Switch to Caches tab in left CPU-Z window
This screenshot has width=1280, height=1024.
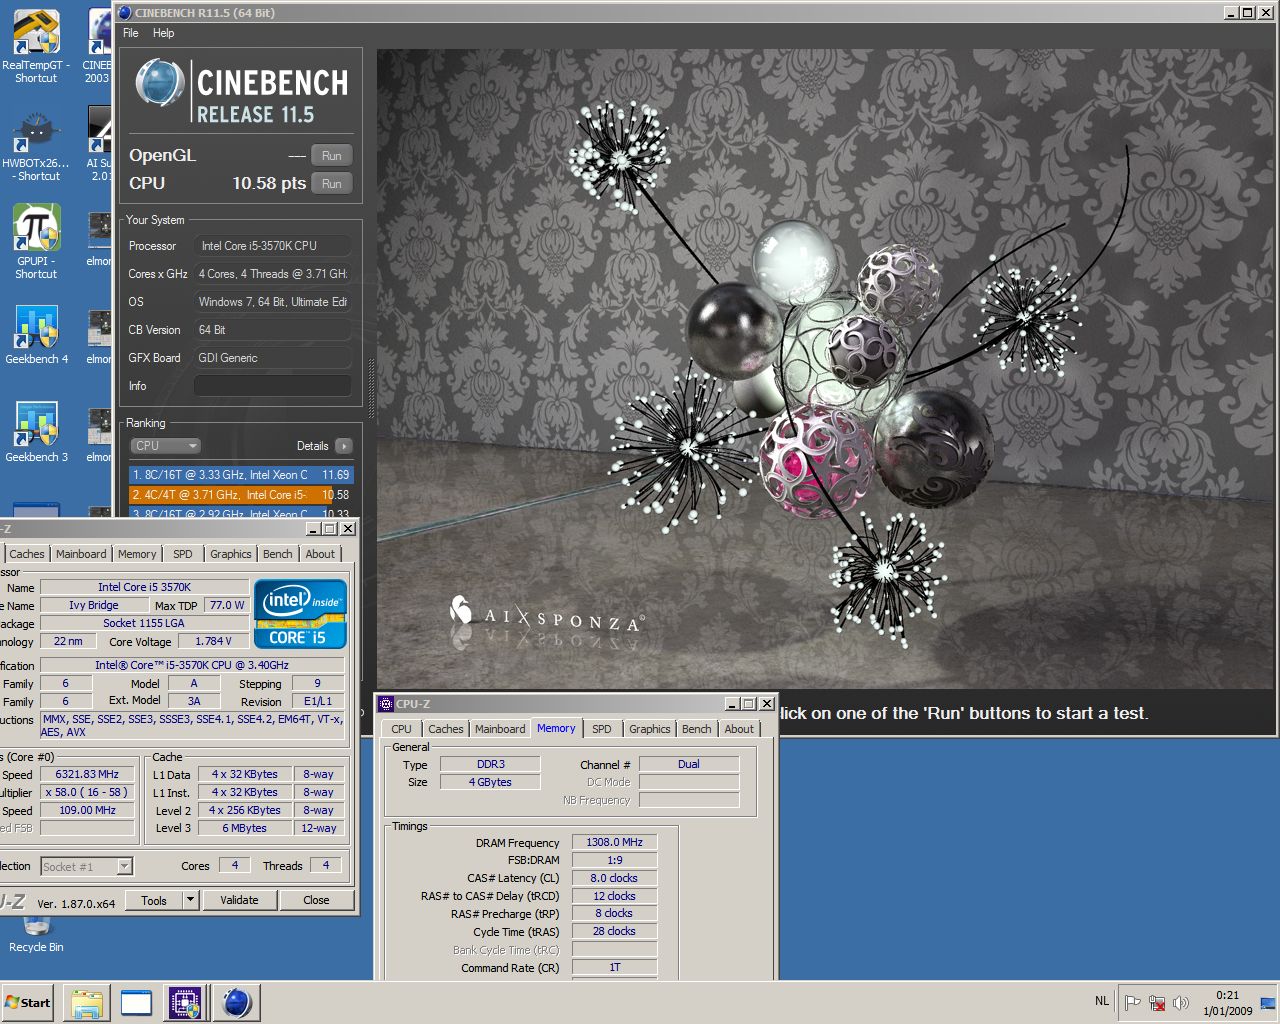pos(27,554)
